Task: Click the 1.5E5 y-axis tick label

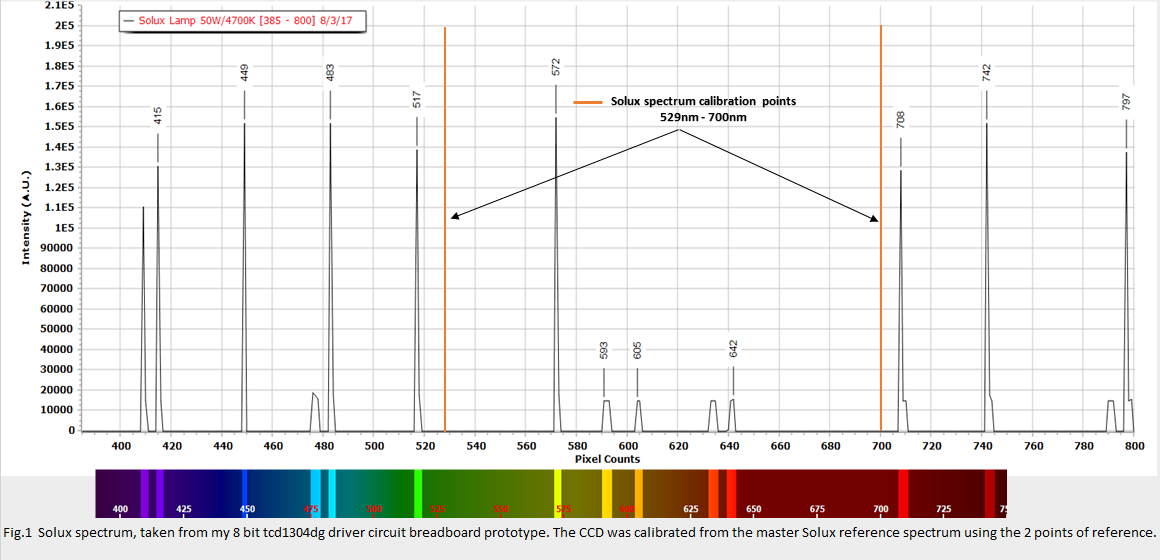Action: click(x=59, y=126)
